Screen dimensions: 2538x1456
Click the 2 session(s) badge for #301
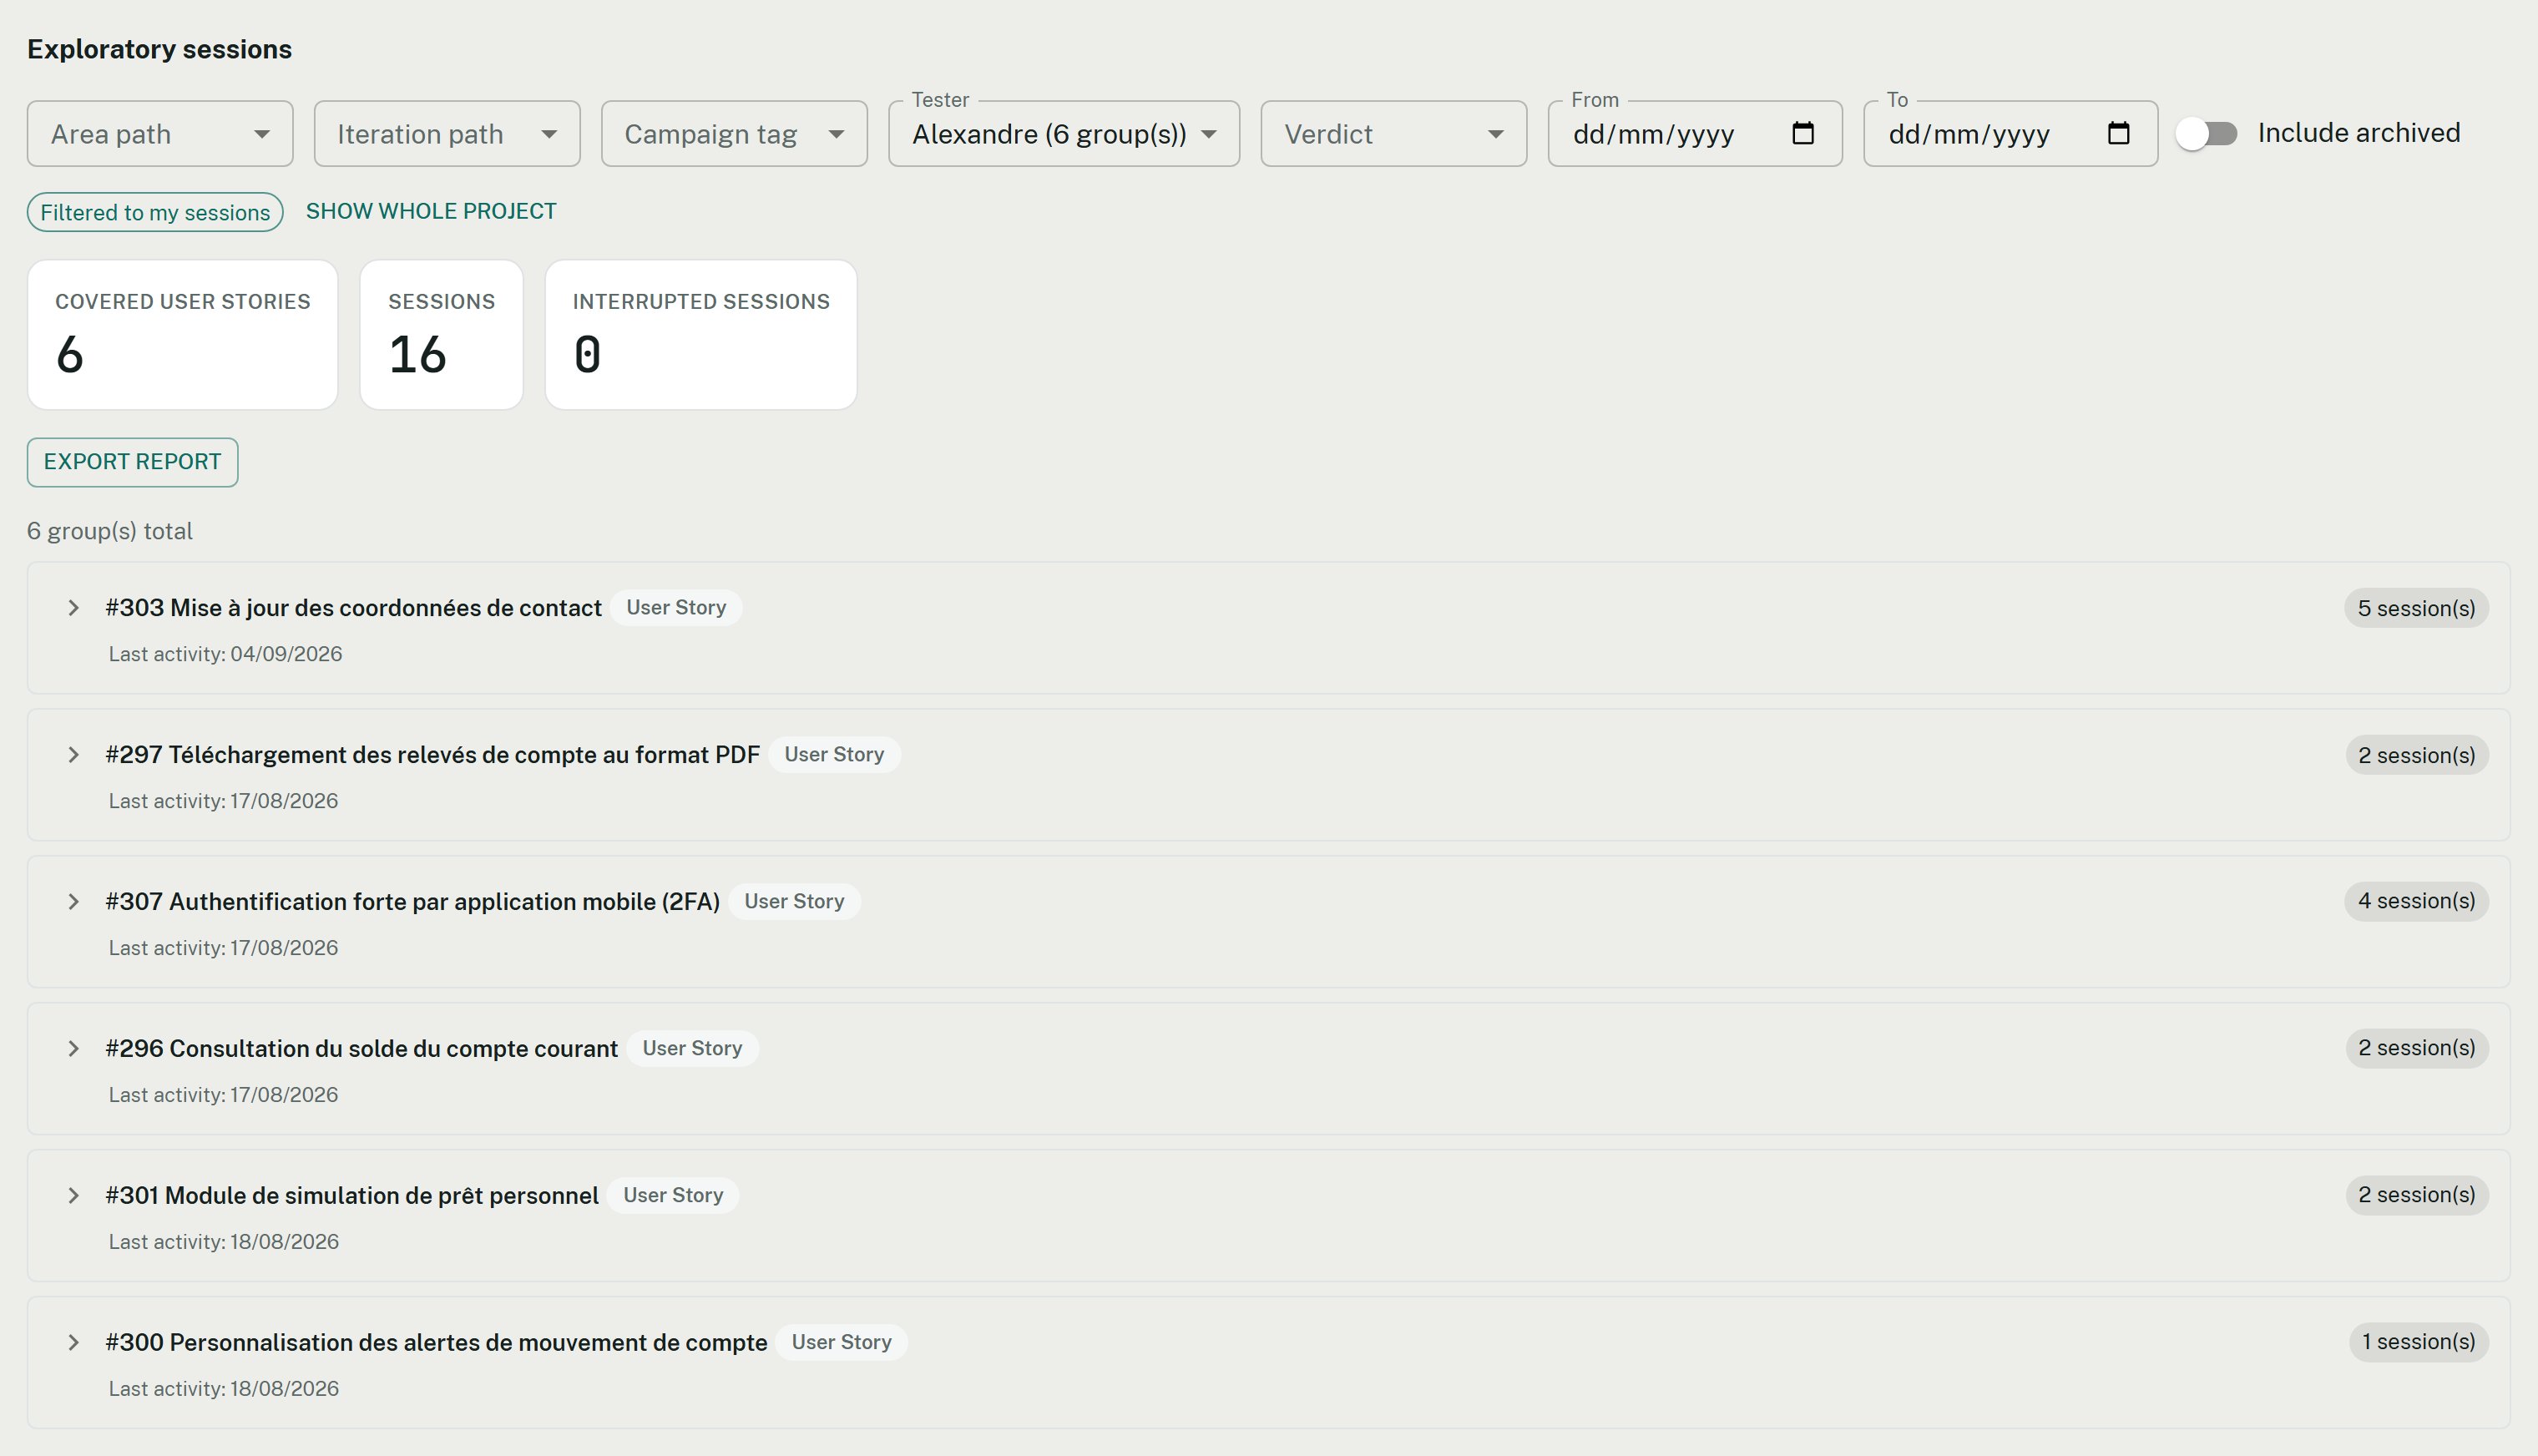click(x=2417, y=1195)
